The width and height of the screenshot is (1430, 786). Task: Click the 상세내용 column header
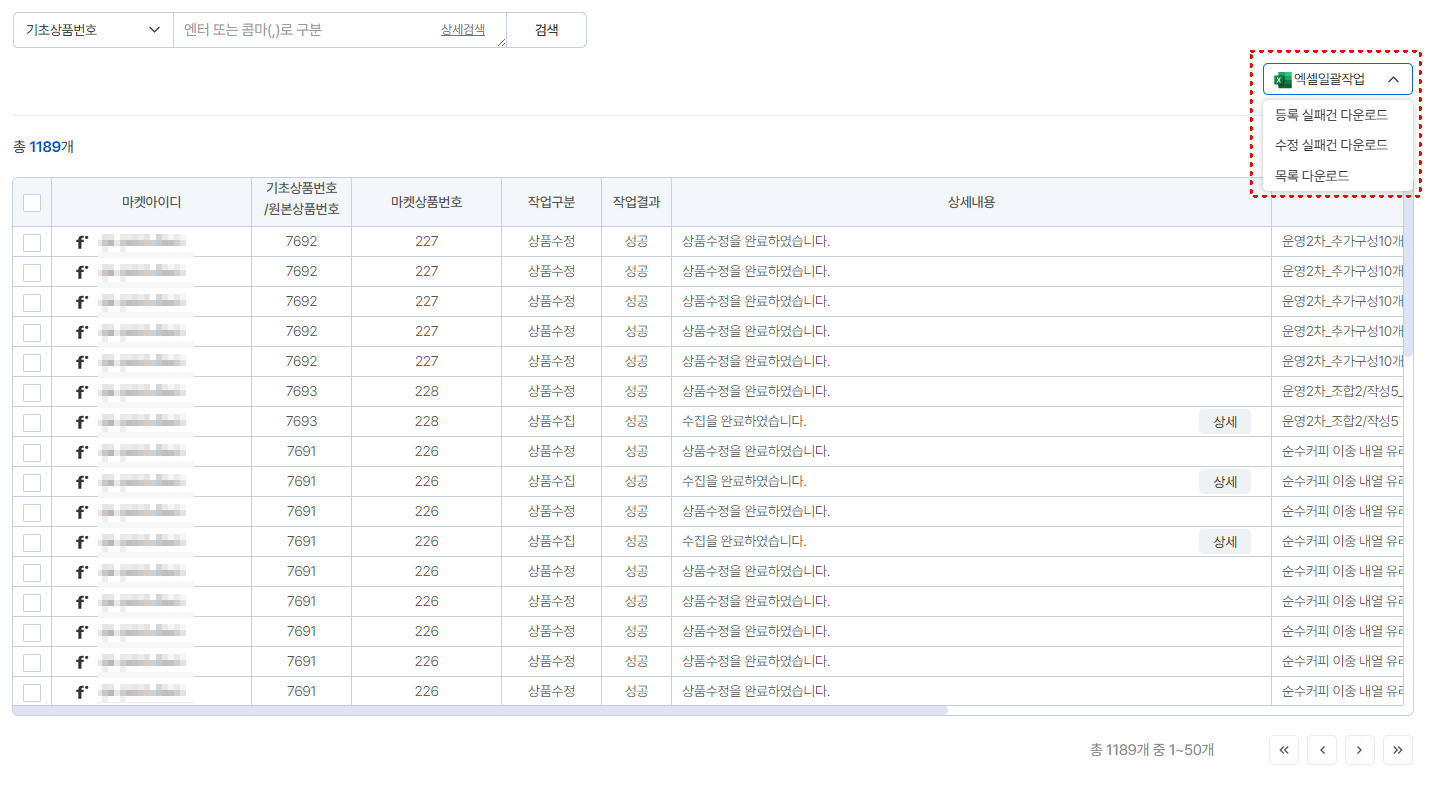click(x=971, y=202)
